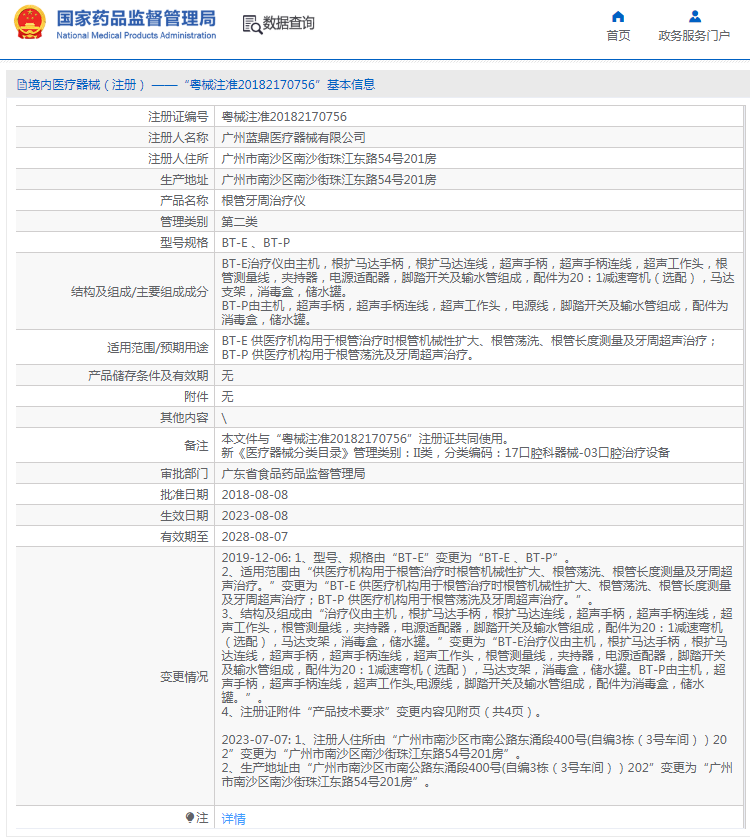Viewport: 750px width, 838px height.
Task: Go to 首页 home icon
Action: pos(618,17)
